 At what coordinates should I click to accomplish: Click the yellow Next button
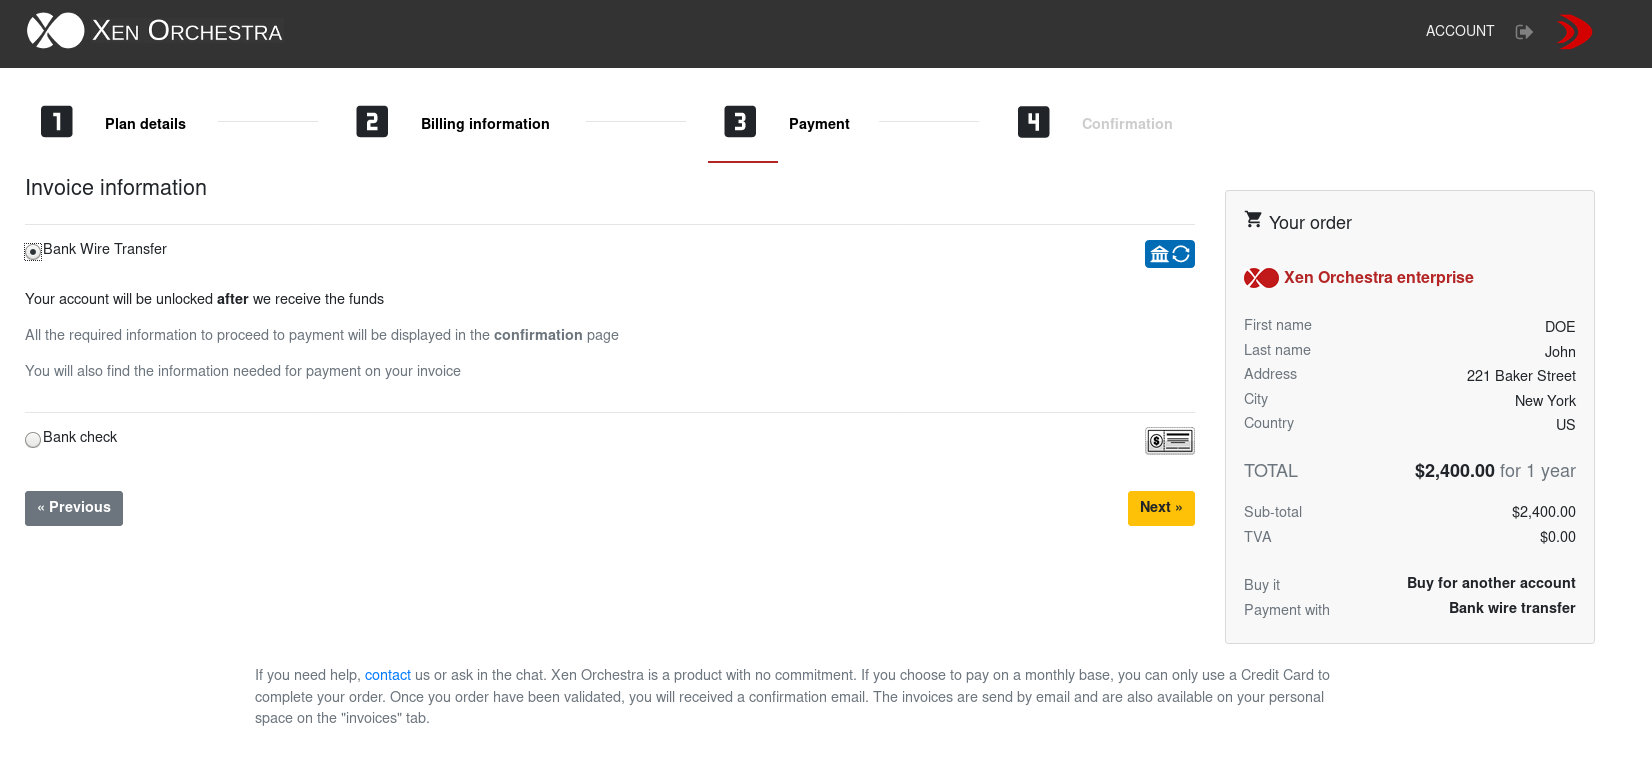(1161, 508)
